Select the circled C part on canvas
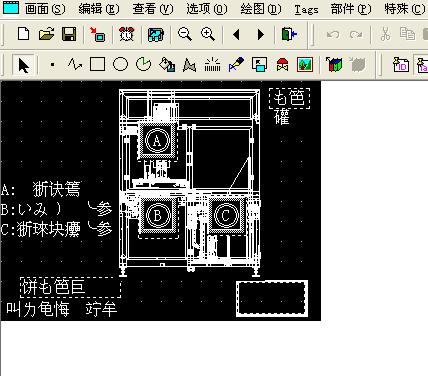The image size is (428, 376). point(226,215)
